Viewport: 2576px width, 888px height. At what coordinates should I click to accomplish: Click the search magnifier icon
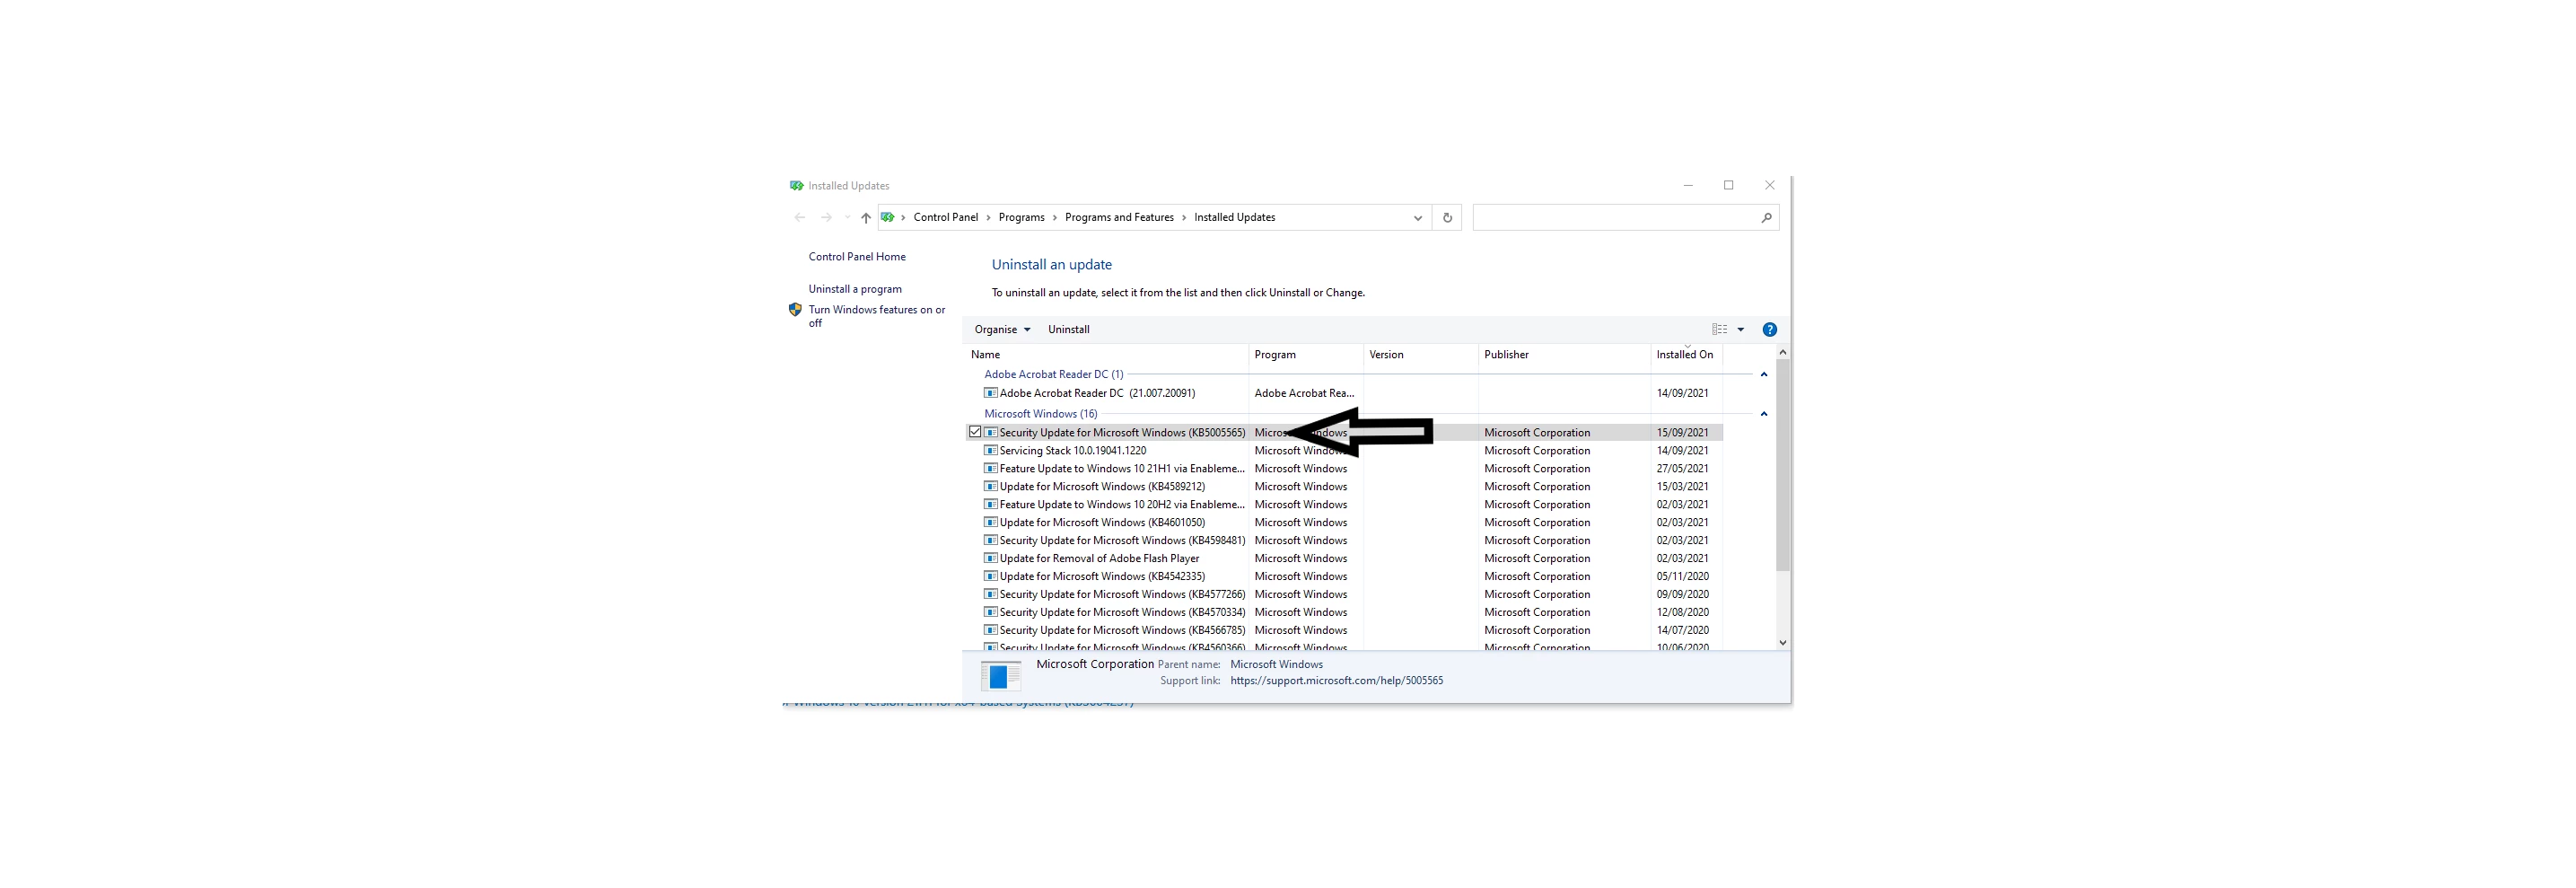coord(1766,218)
